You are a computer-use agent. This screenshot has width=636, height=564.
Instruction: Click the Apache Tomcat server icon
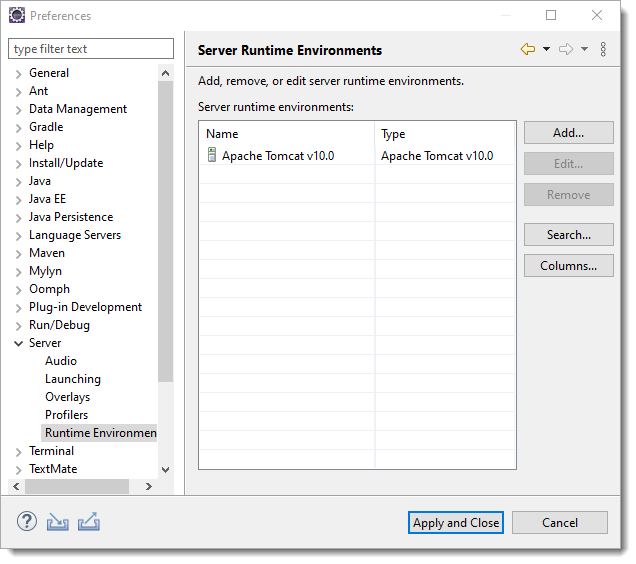coord(212,155)
